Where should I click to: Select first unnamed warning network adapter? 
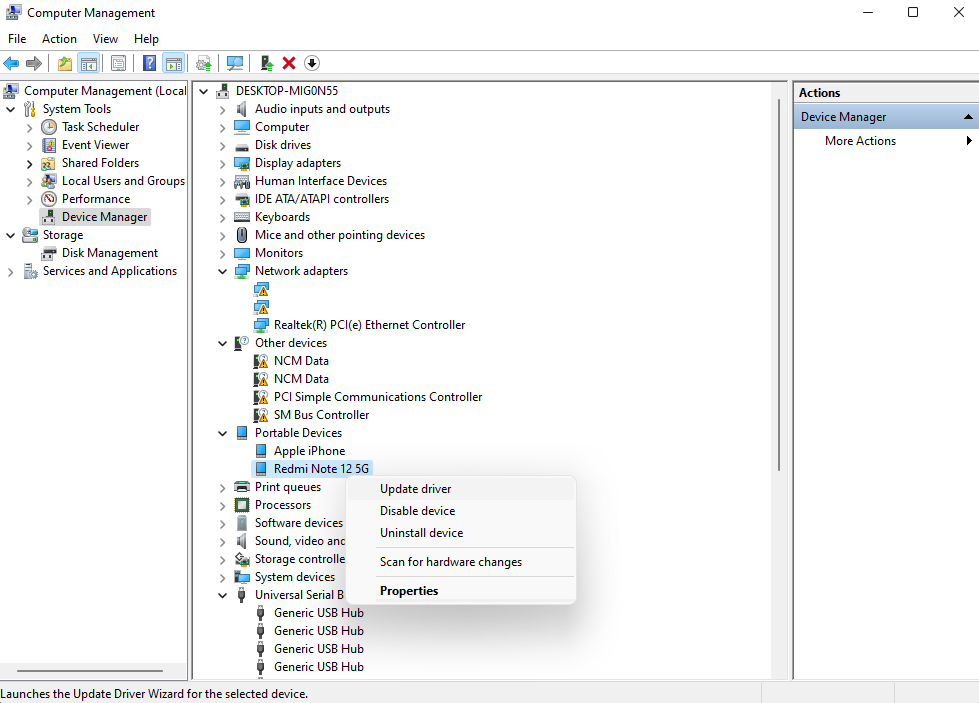262,289
